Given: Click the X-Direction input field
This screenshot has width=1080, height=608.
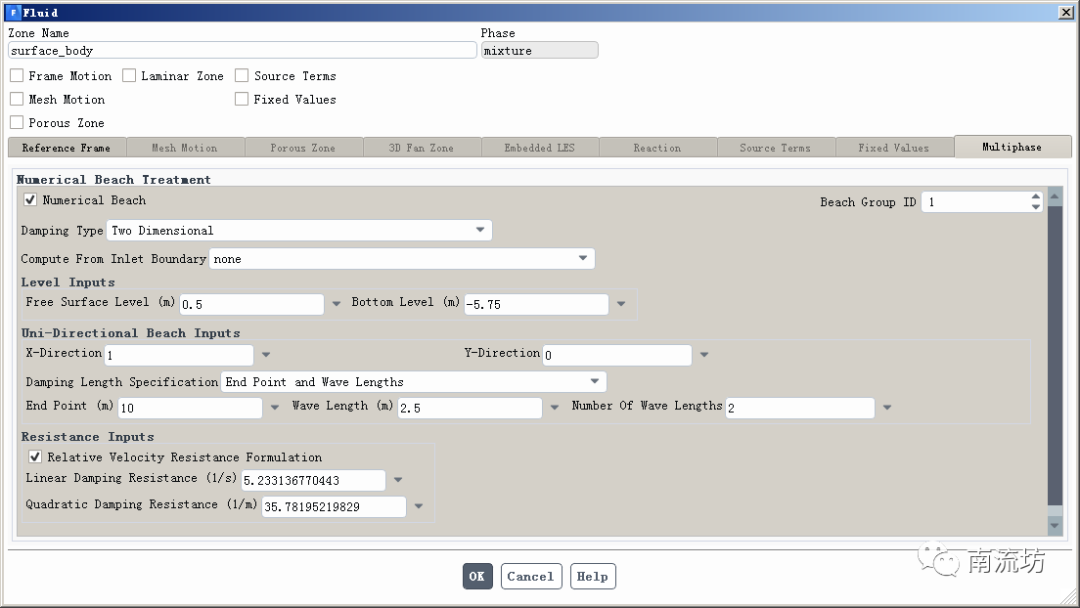Looking at the screenshot, I should (x=179, y=355).
